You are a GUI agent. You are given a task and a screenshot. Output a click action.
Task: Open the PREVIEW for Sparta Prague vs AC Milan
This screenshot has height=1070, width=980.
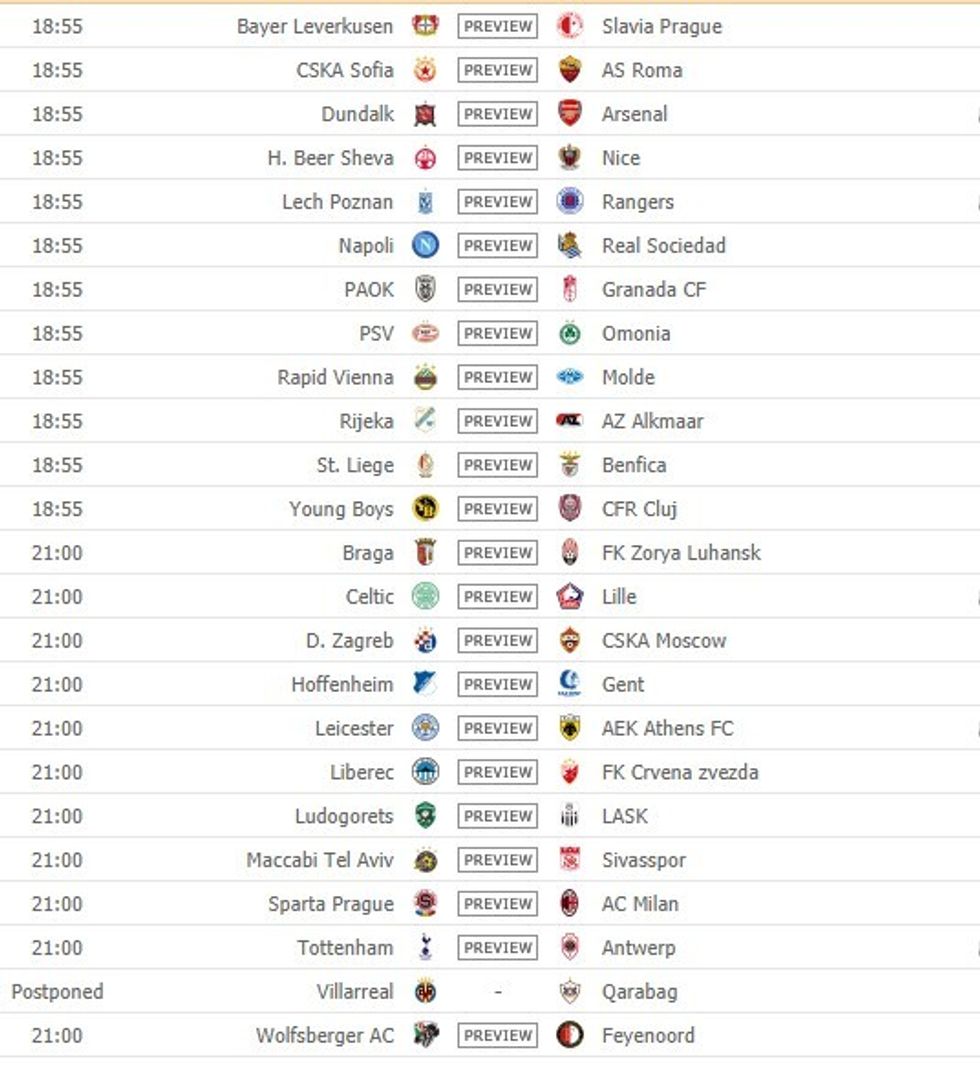(x=497, y=903)
